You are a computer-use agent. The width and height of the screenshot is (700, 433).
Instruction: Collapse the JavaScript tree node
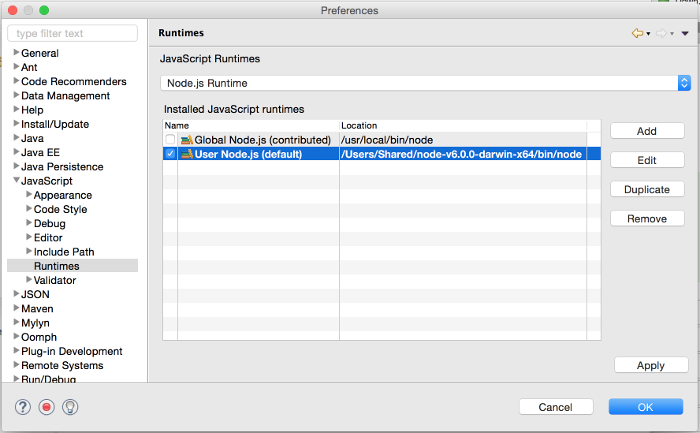16,180
